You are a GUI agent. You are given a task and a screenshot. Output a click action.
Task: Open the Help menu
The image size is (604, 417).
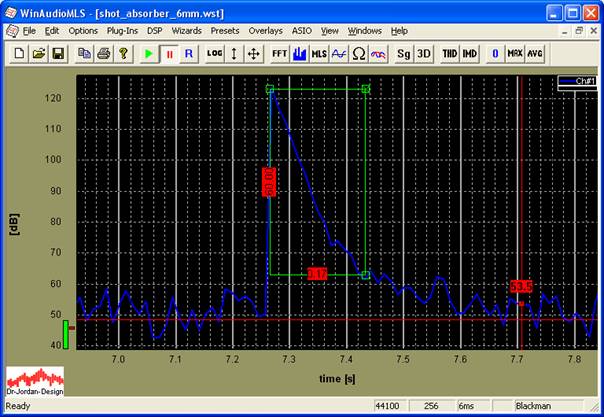tap(399, 31)
